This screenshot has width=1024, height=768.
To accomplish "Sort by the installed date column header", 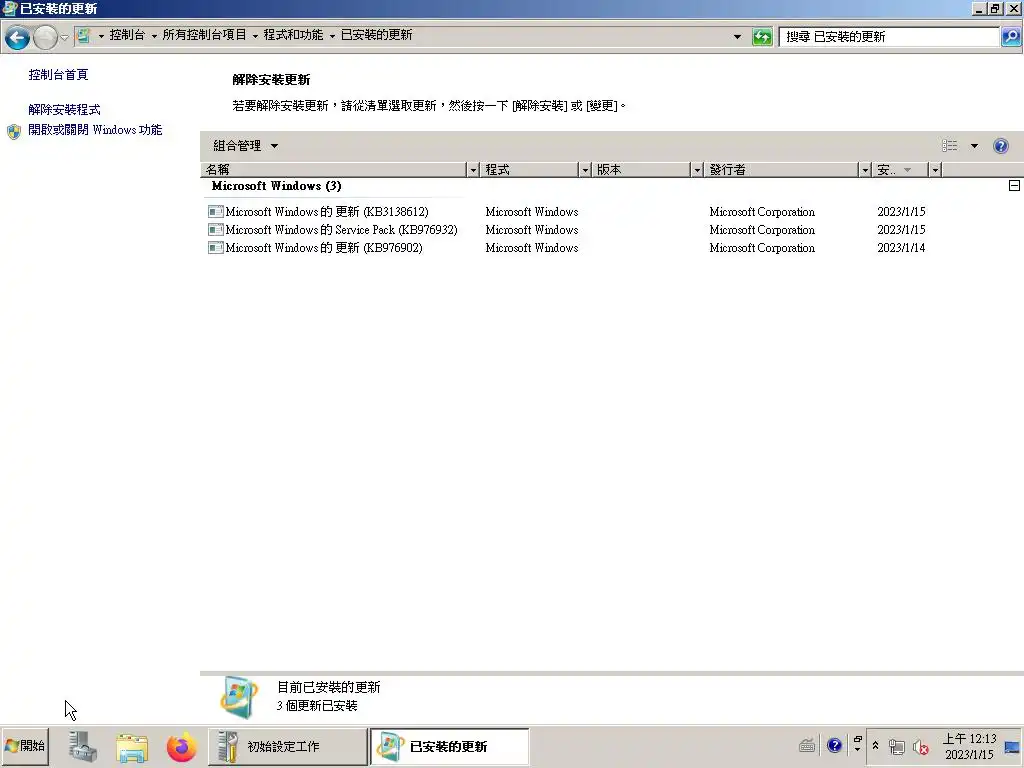I will [901, 170].
